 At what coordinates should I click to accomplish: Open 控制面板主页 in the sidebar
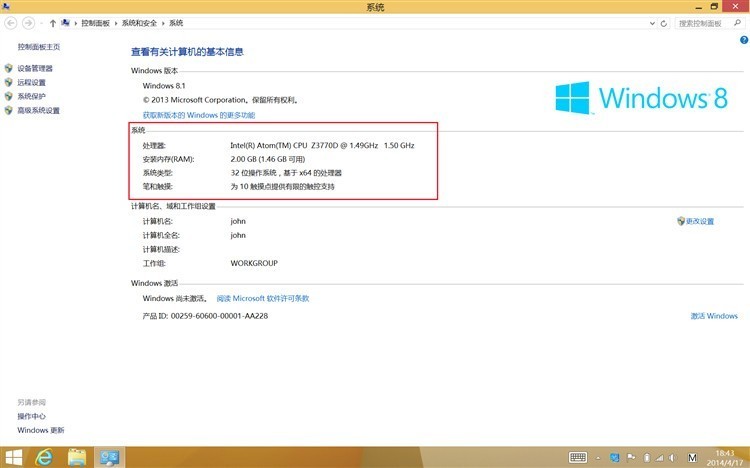pyautogui.click(x=39, y=47)
